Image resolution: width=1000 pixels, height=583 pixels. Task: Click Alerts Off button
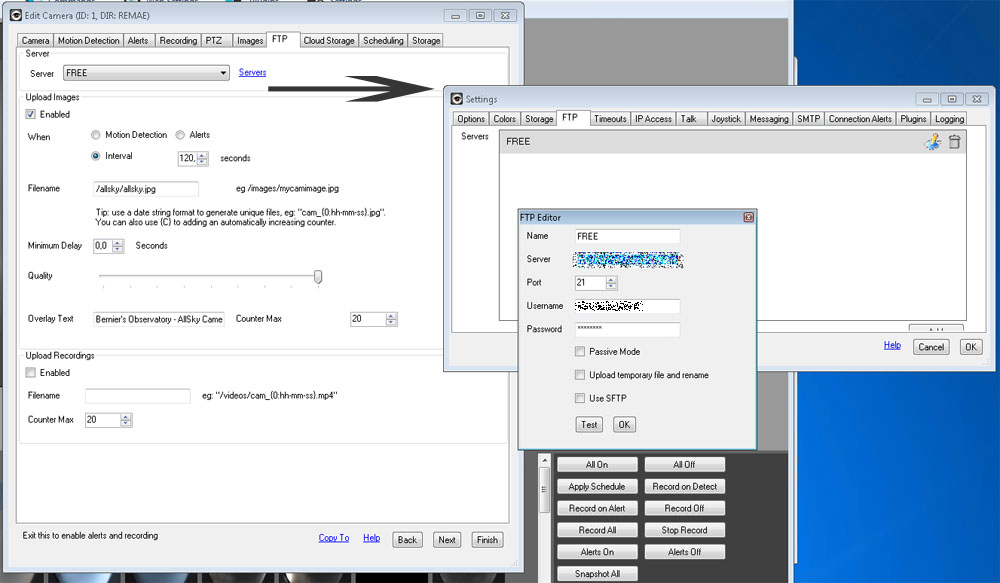(x=684, y=552)
